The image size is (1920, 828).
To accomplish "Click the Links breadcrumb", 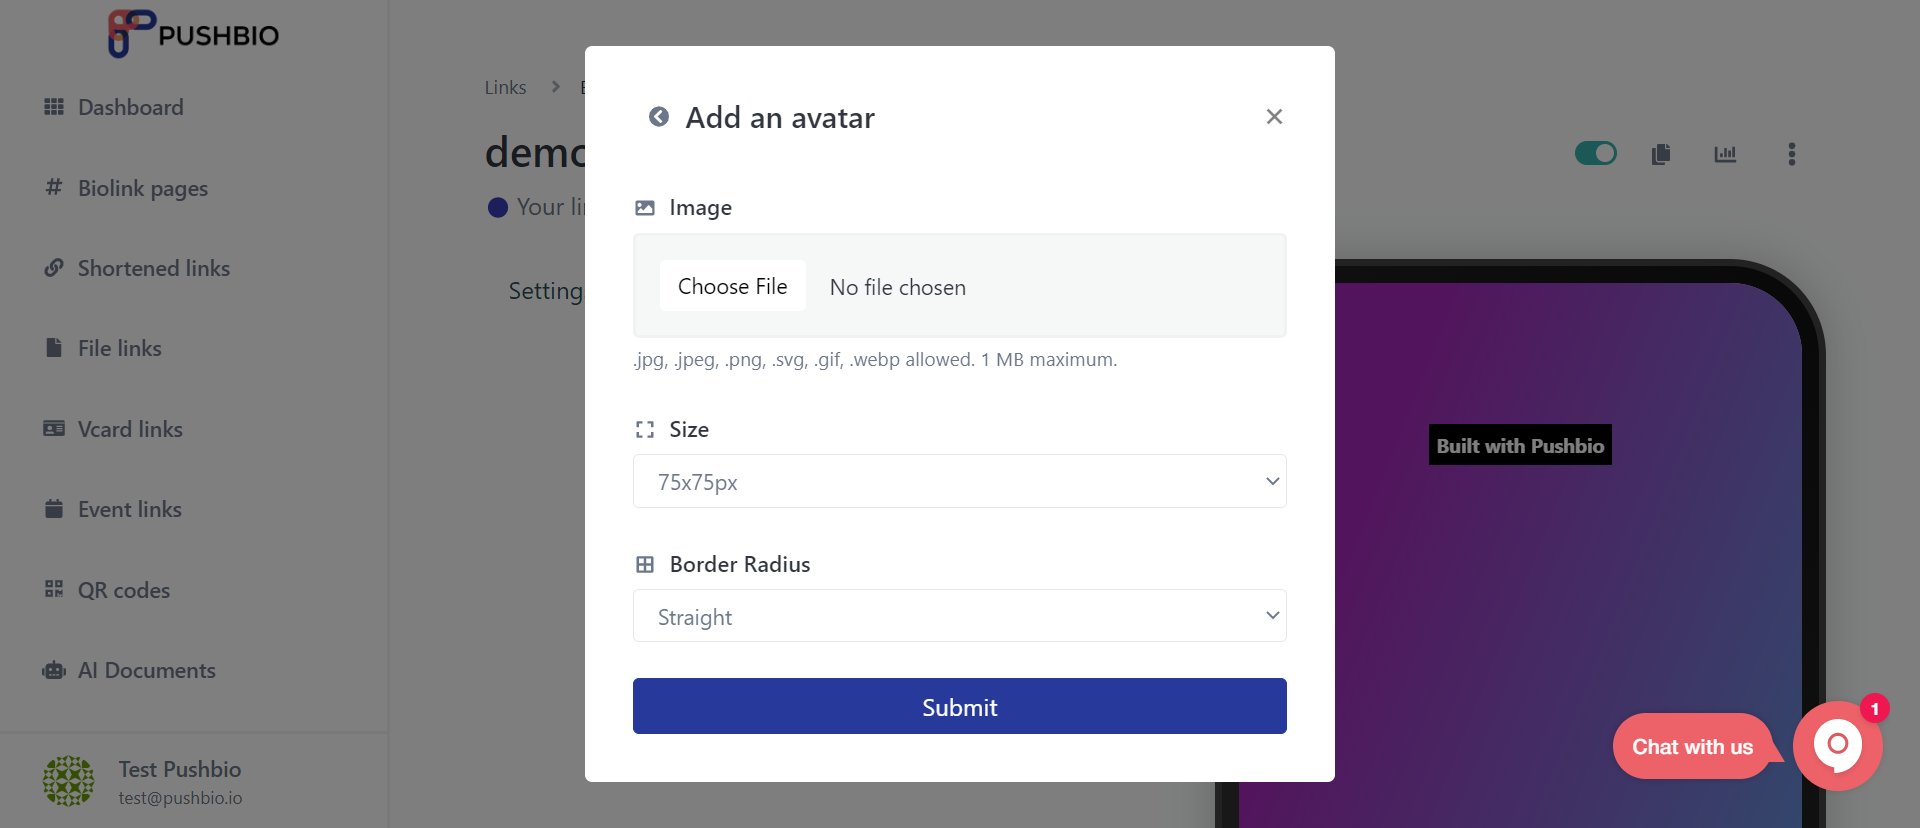I will coord(505,88).
